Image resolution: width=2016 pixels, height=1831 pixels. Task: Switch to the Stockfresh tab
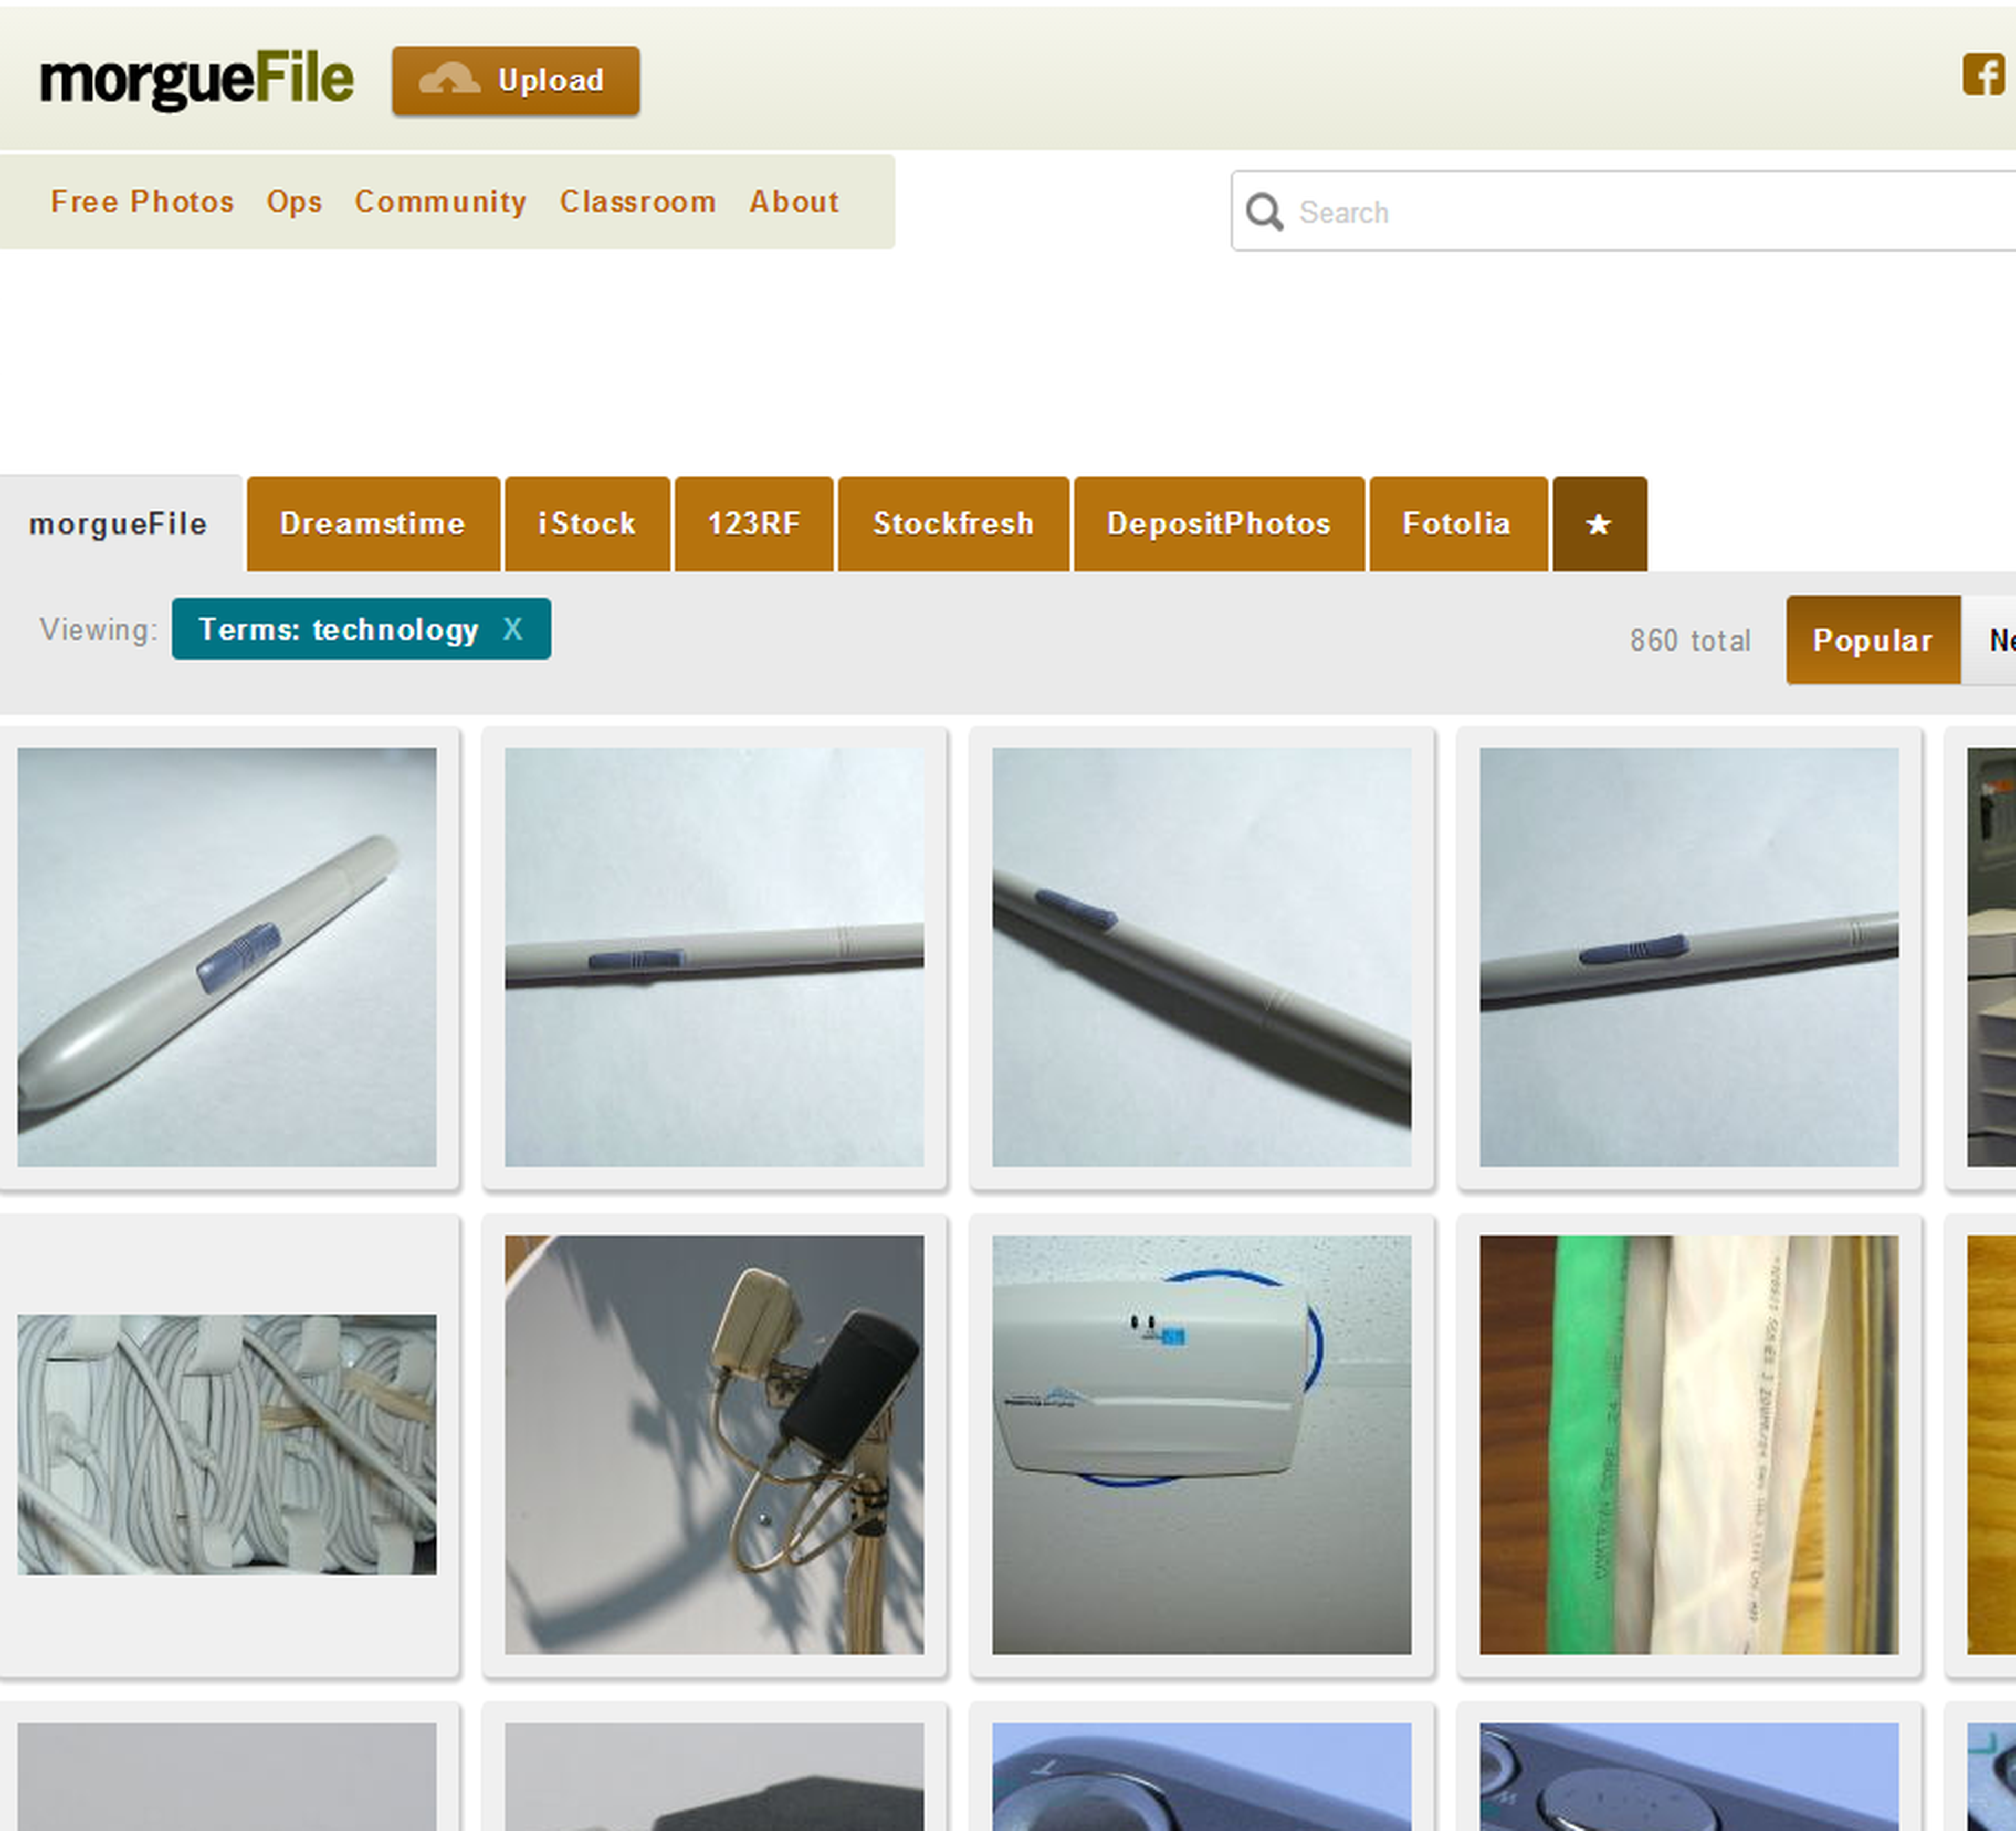click(x=953, y=524)
